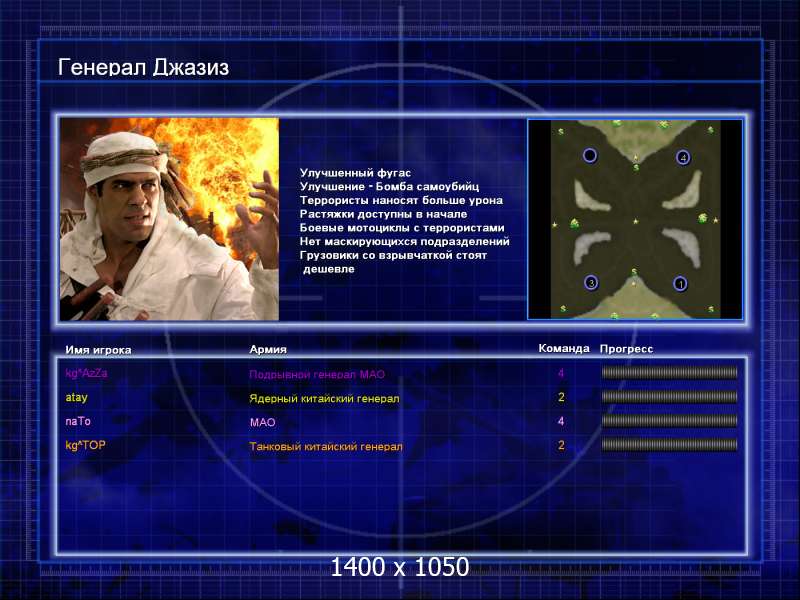This screenshot has height=600, width=800.
Task: Click 'Нет маскирующихся подразделений' line
Action: pos(405,241)
